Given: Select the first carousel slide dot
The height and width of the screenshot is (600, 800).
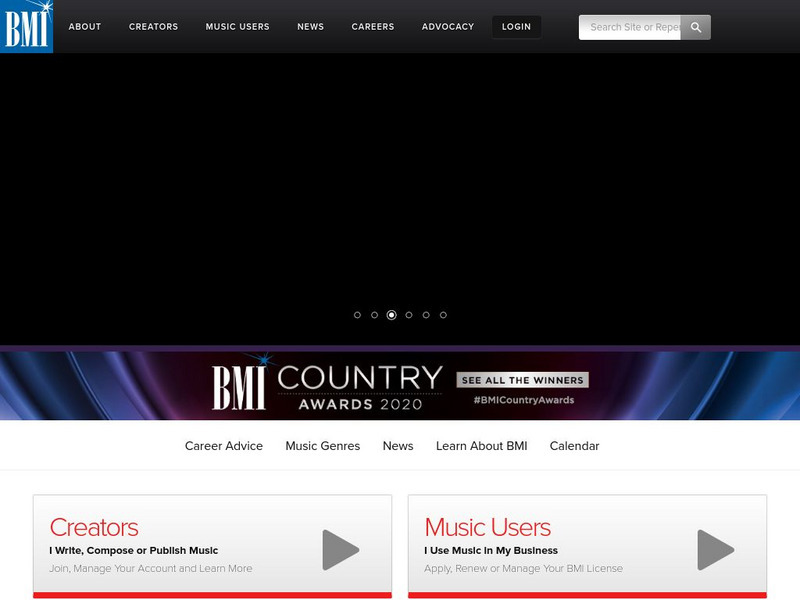Looking at the screenshot, I should coord(357,315).
